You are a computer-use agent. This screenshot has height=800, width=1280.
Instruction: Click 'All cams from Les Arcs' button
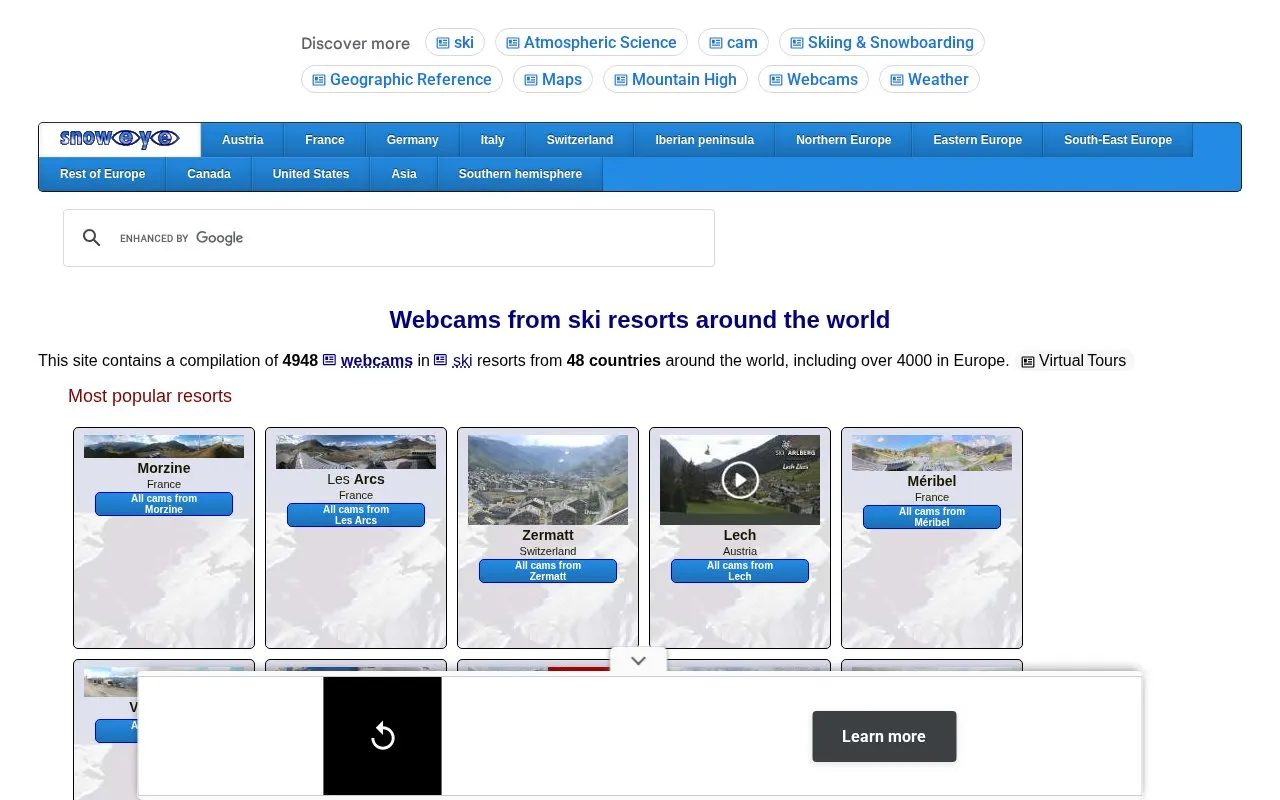tap(356, 515)
